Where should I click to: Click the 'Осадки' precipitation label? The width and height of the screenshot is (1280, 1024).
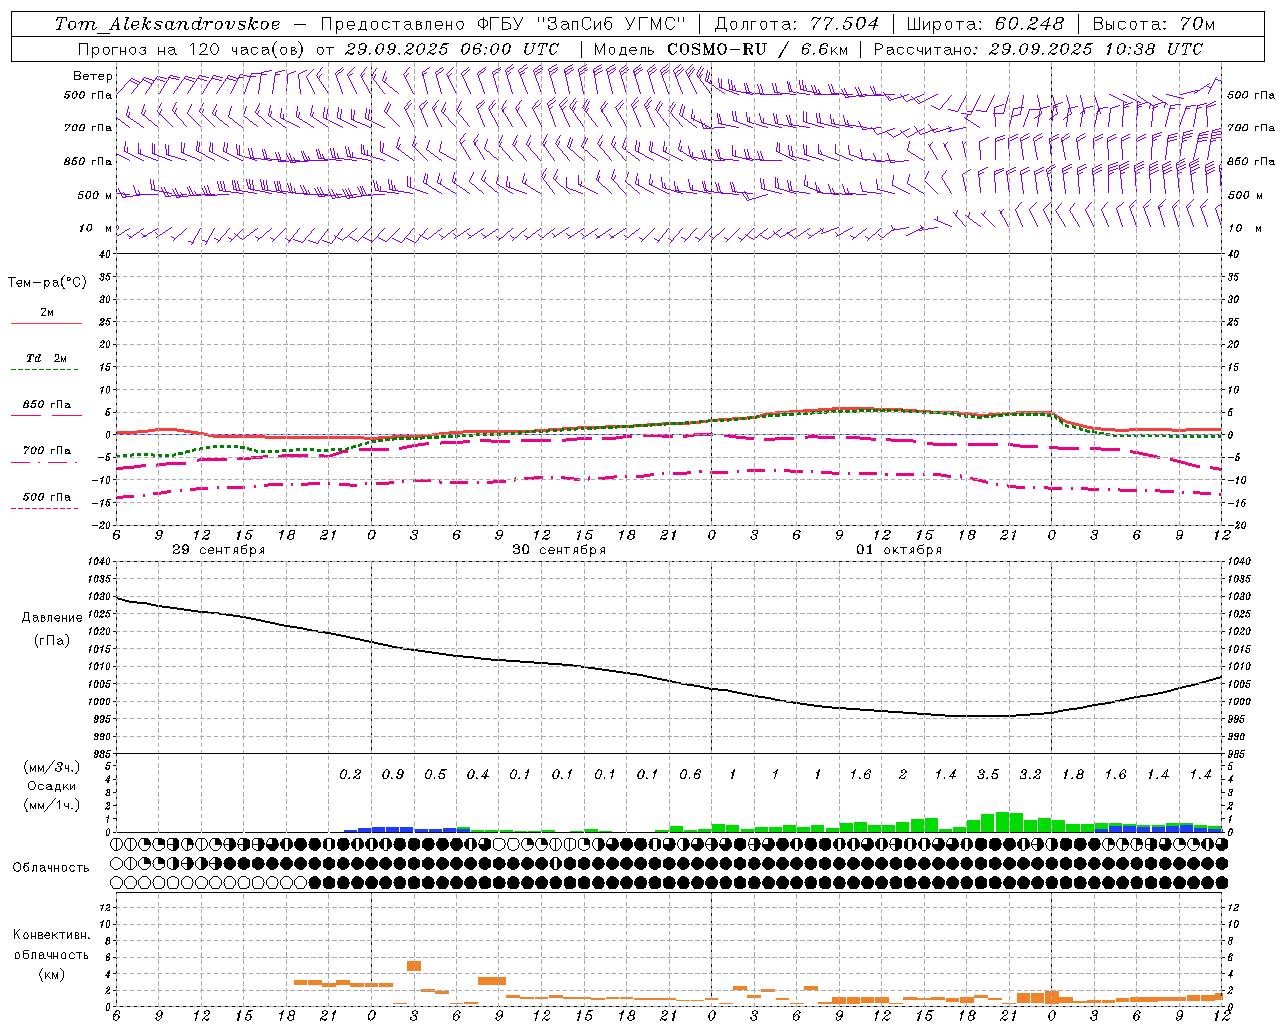51,786
